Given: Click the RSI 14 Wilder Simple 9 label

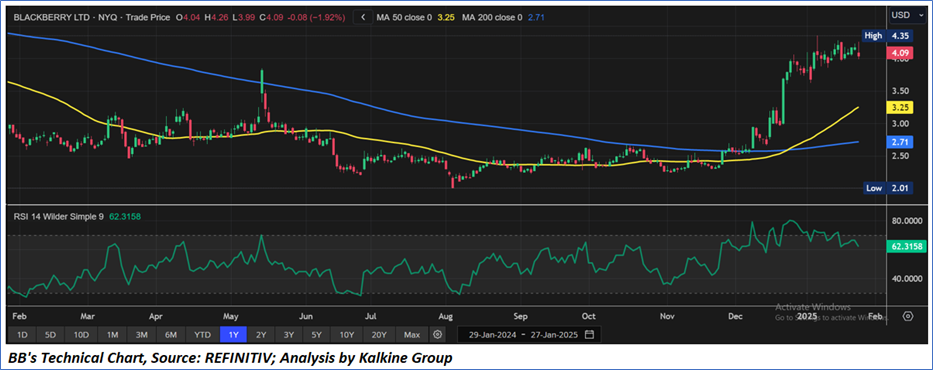Looking at the screenshot, I should (x=59, y=217).
